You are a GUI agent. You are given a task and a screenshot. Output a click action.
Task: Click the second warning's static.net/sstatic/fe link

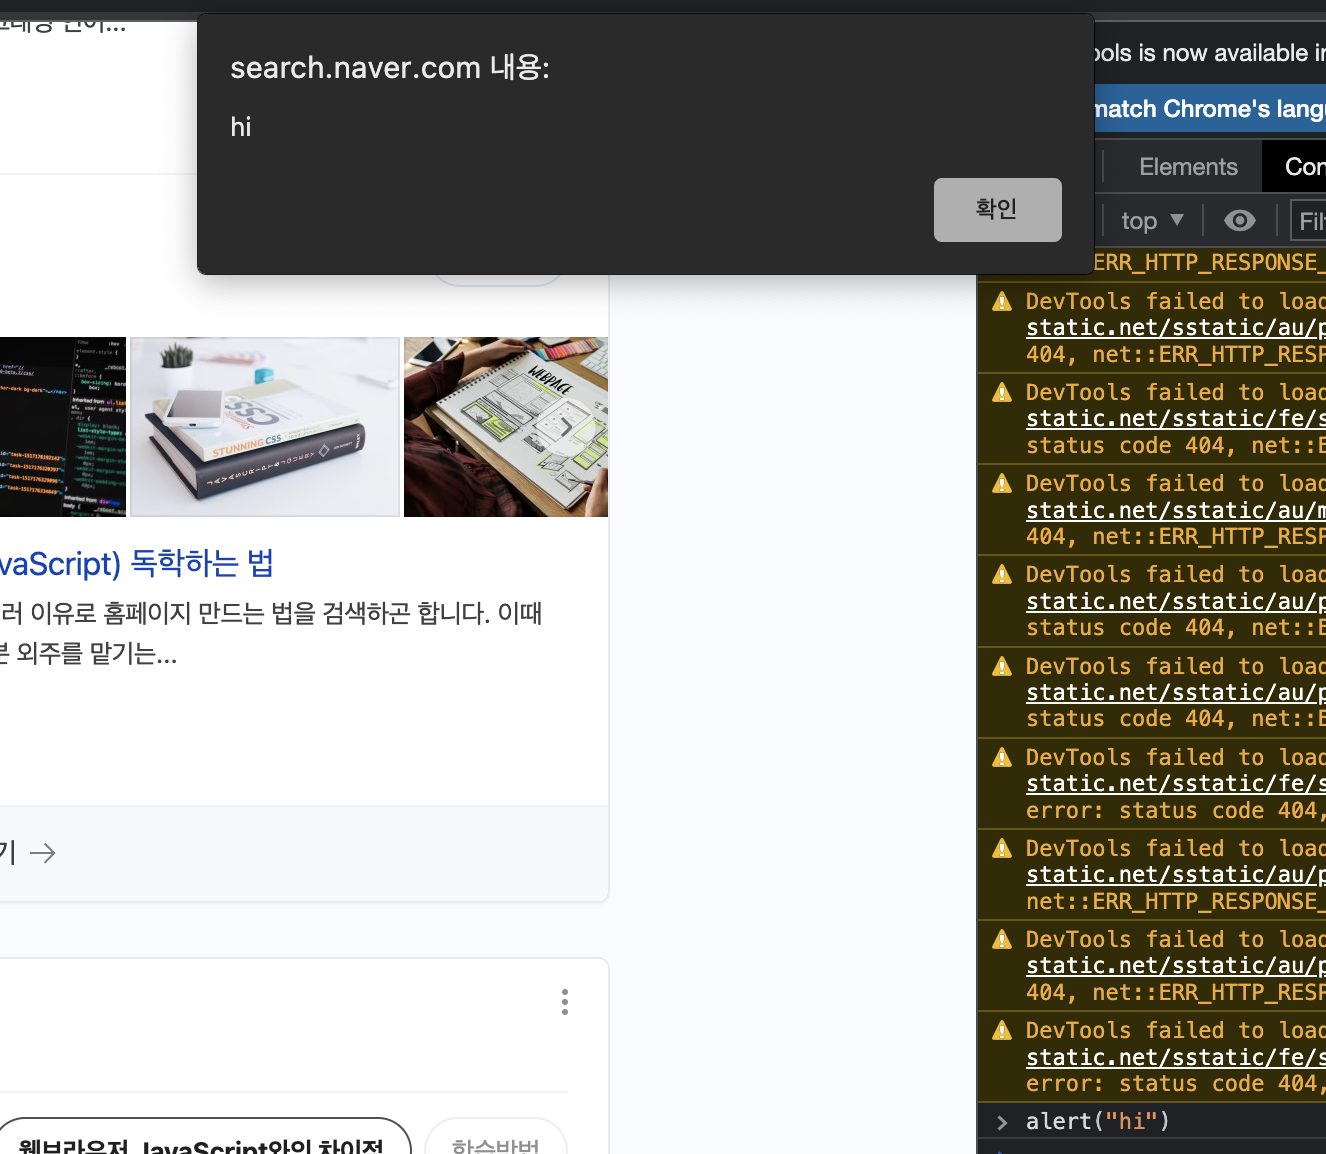click(x=1175, y=419)
